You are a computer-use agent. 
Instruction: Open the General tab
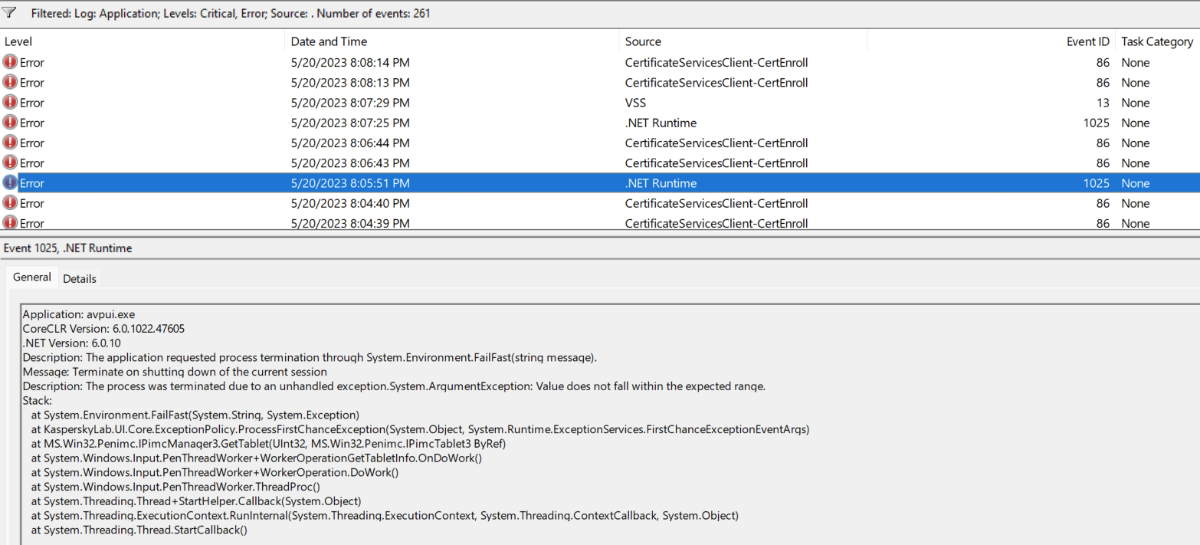[32, 277]
